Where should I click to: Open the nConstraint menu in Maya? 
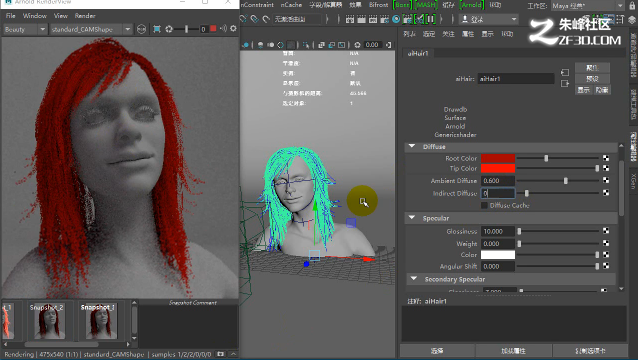click(x=258, y=5)
